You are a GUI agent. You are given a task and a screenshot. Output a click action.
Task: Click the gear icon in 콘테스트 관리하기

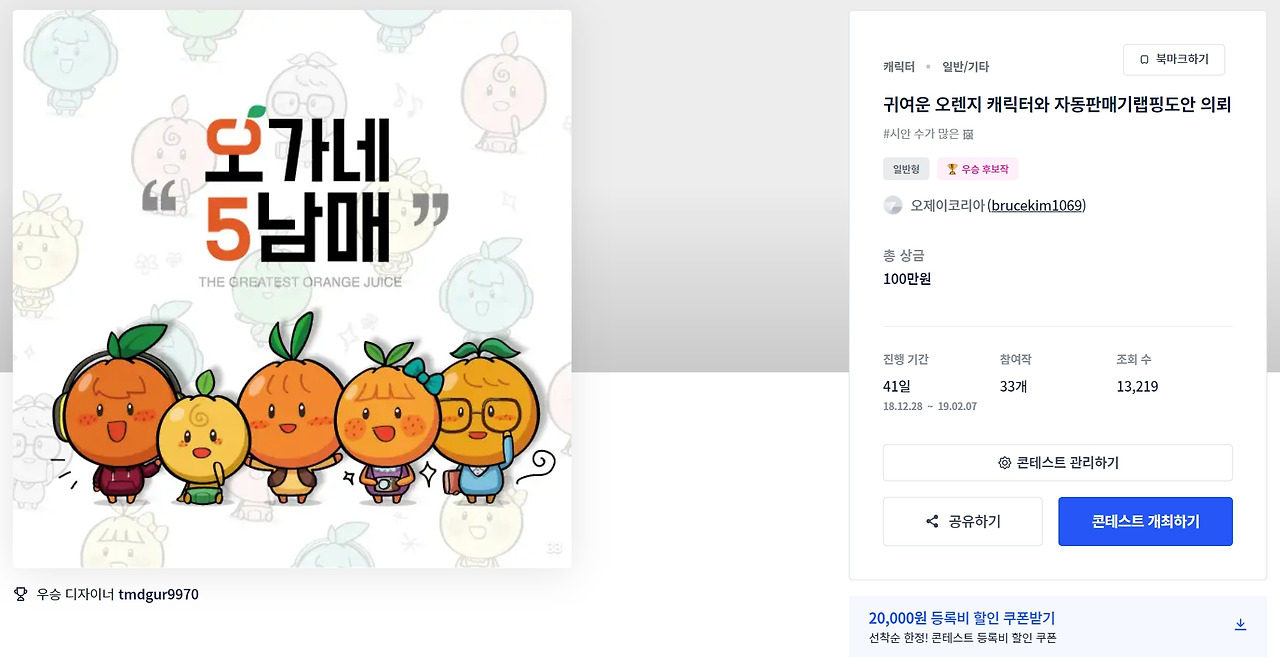click(x=1005, y=463)
